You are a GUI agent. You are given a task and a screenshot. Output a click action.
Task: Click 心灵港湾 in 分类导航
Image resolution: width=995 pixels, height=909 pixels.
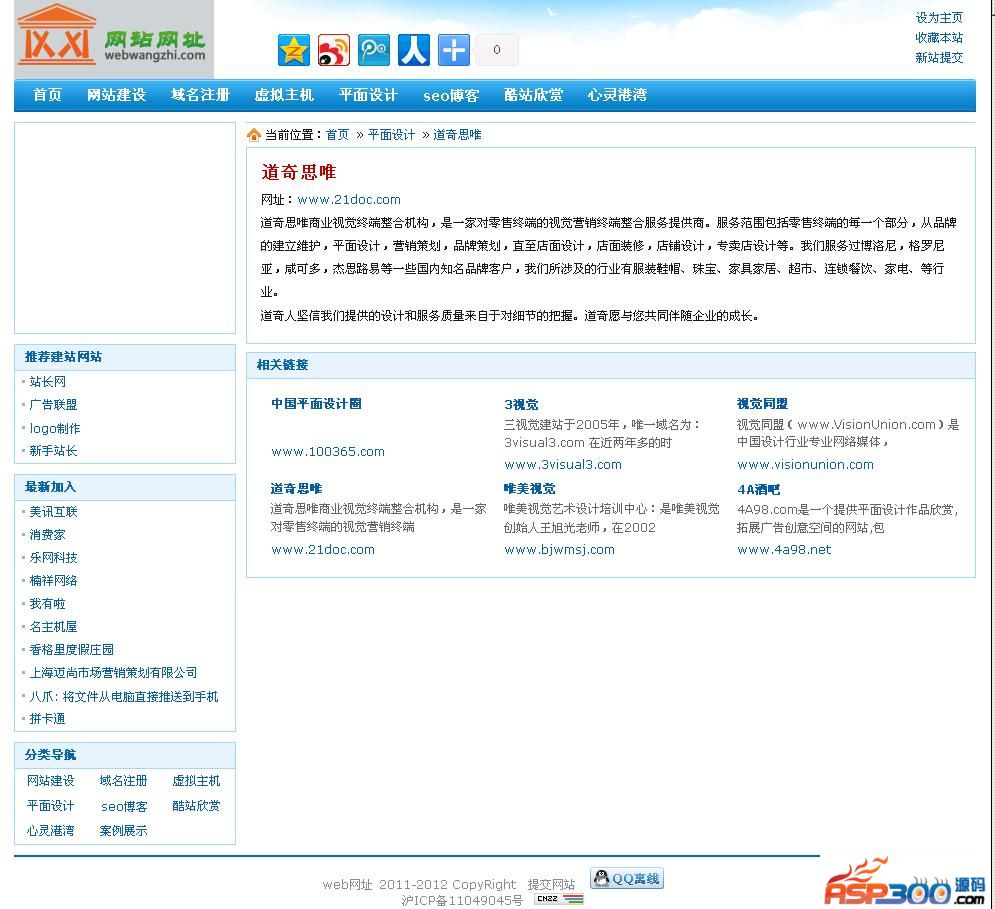pos(51,830)
